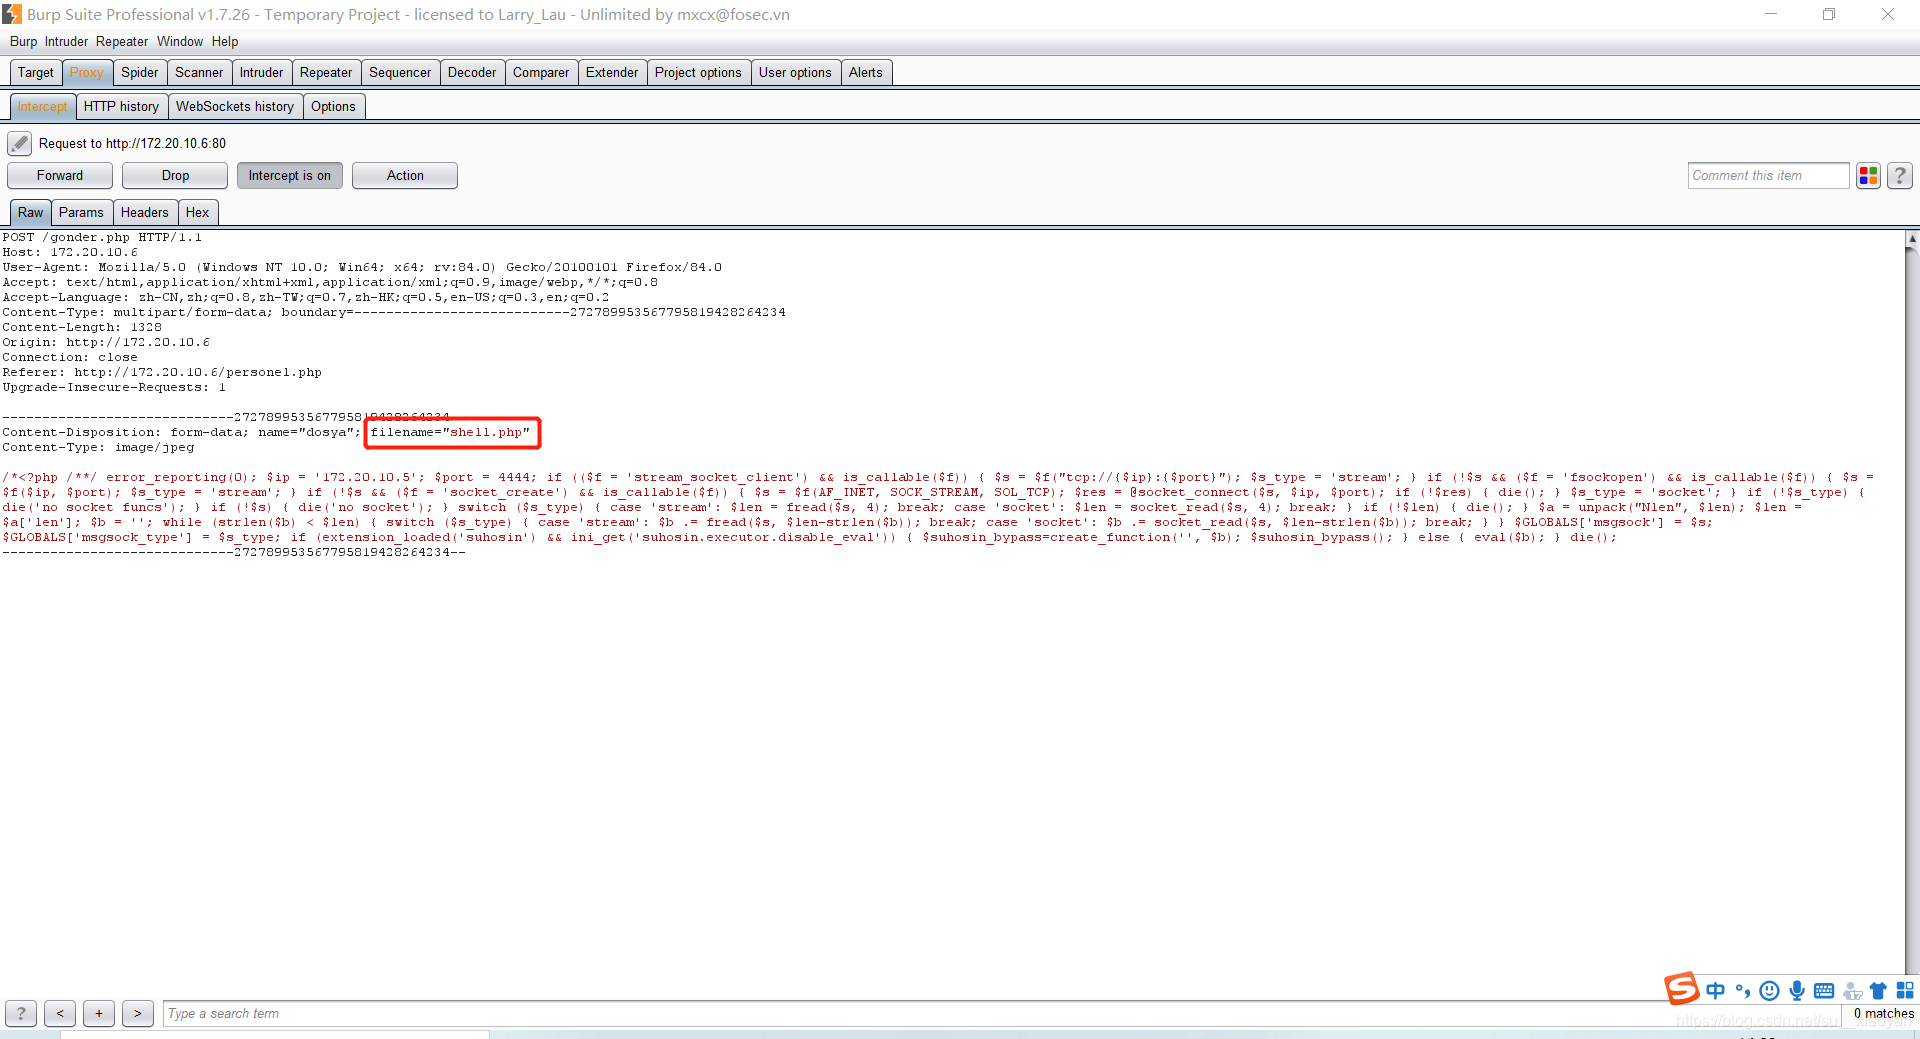Switch to the Decoder tab
The width and height of the screenshot is (1920, 1039).
click(x=472, y=72)
